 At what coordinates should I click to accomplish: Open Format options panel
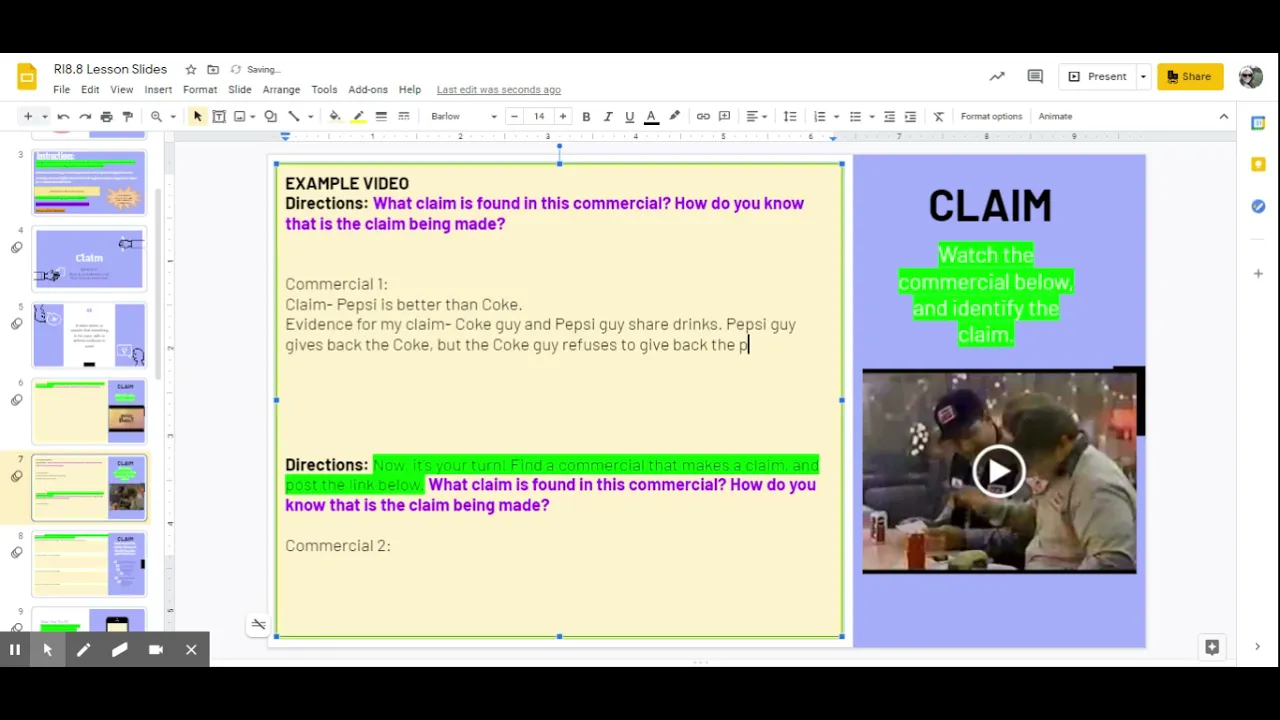tap(991, 117)
